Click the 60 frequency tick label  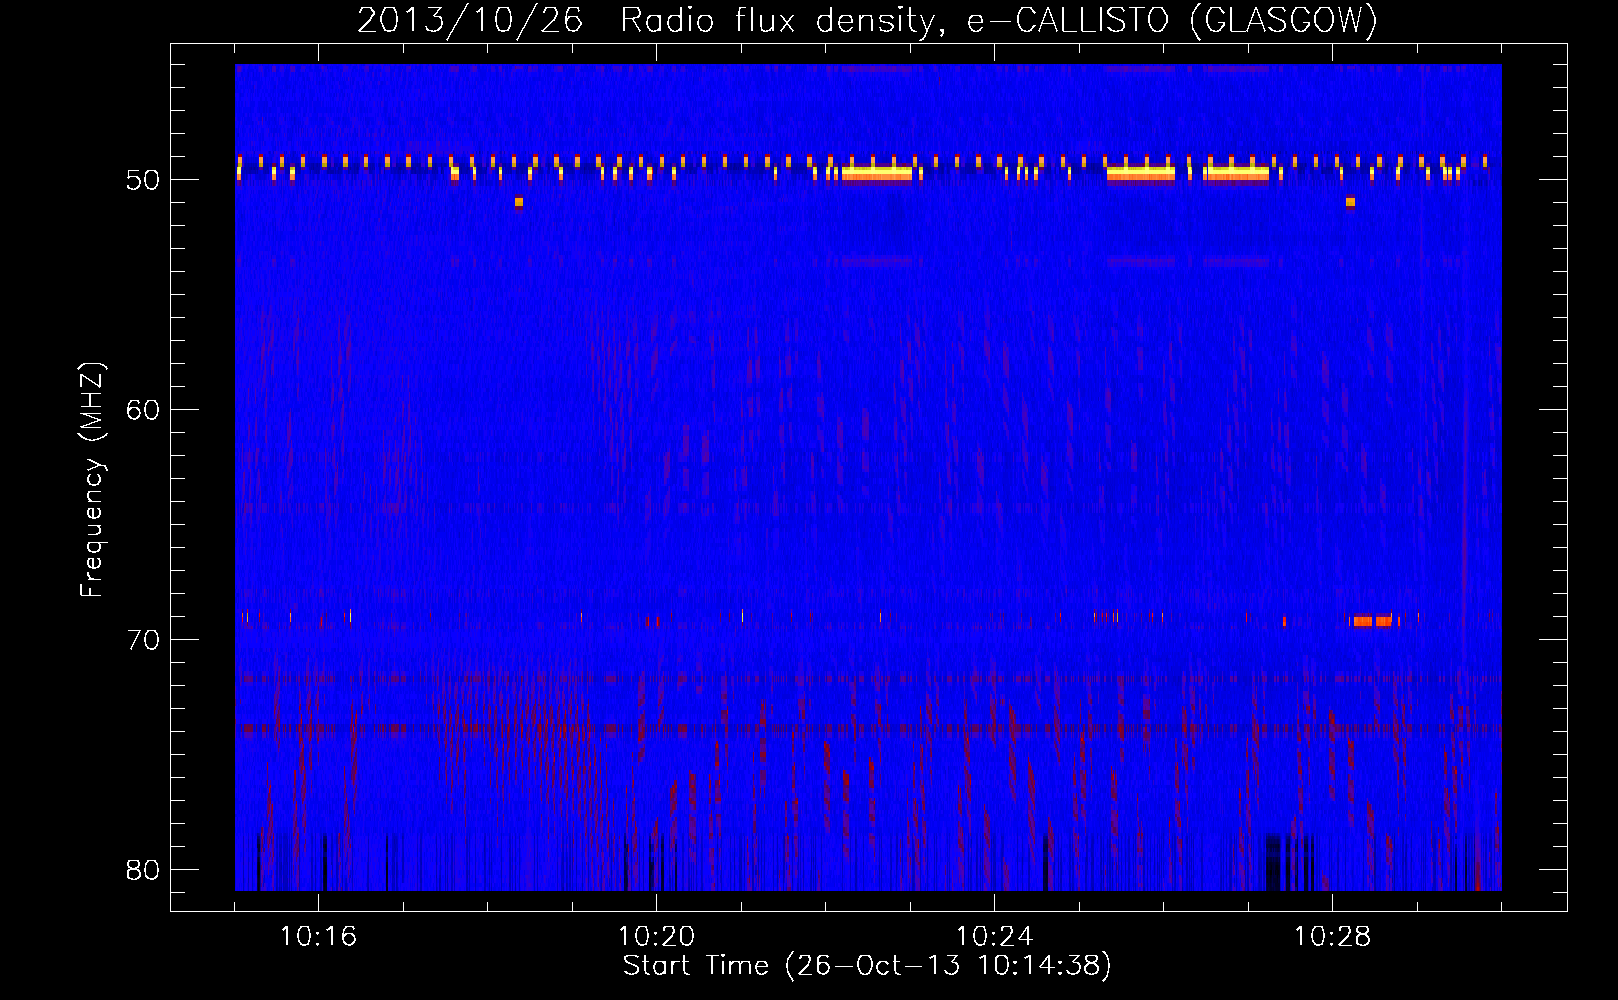(x=143, y=410)
